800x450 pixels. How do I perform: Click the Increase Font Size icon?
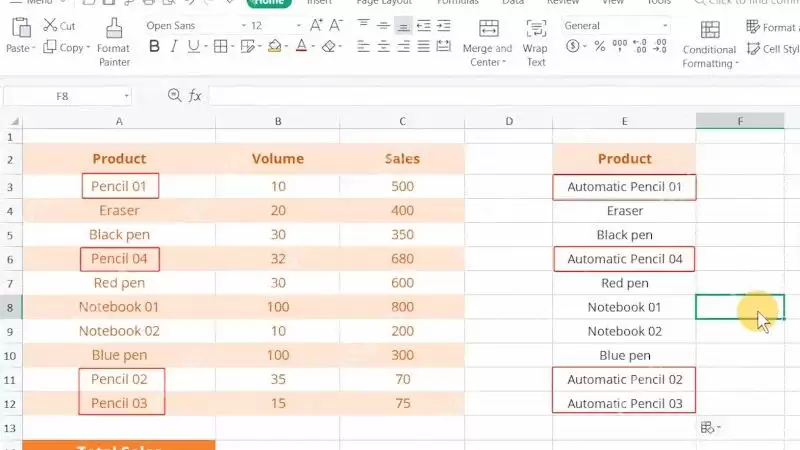(316, 25)
